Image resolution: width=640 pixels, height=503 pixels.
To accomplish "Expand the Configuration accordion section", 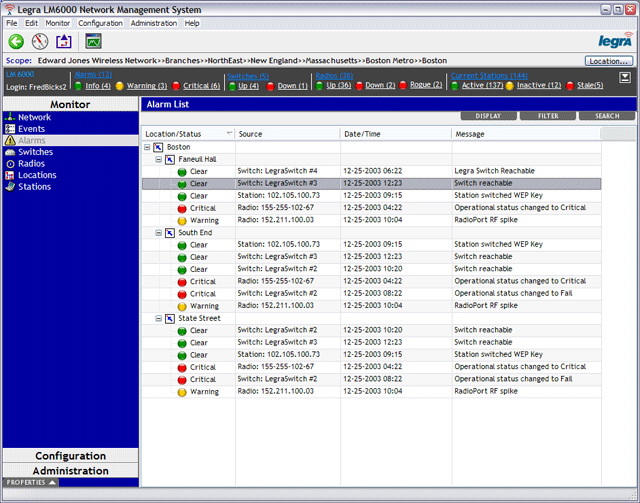I will pyautogui.click(x=71, y=456).
